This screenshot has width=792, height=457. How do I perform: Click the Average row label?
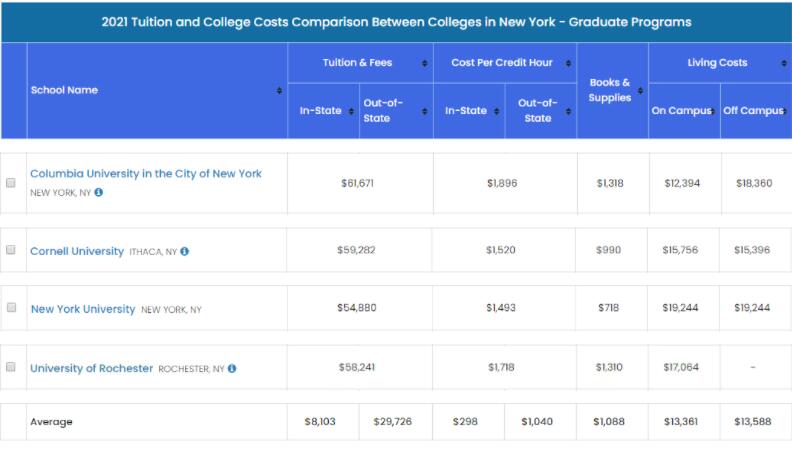[51, 422]
